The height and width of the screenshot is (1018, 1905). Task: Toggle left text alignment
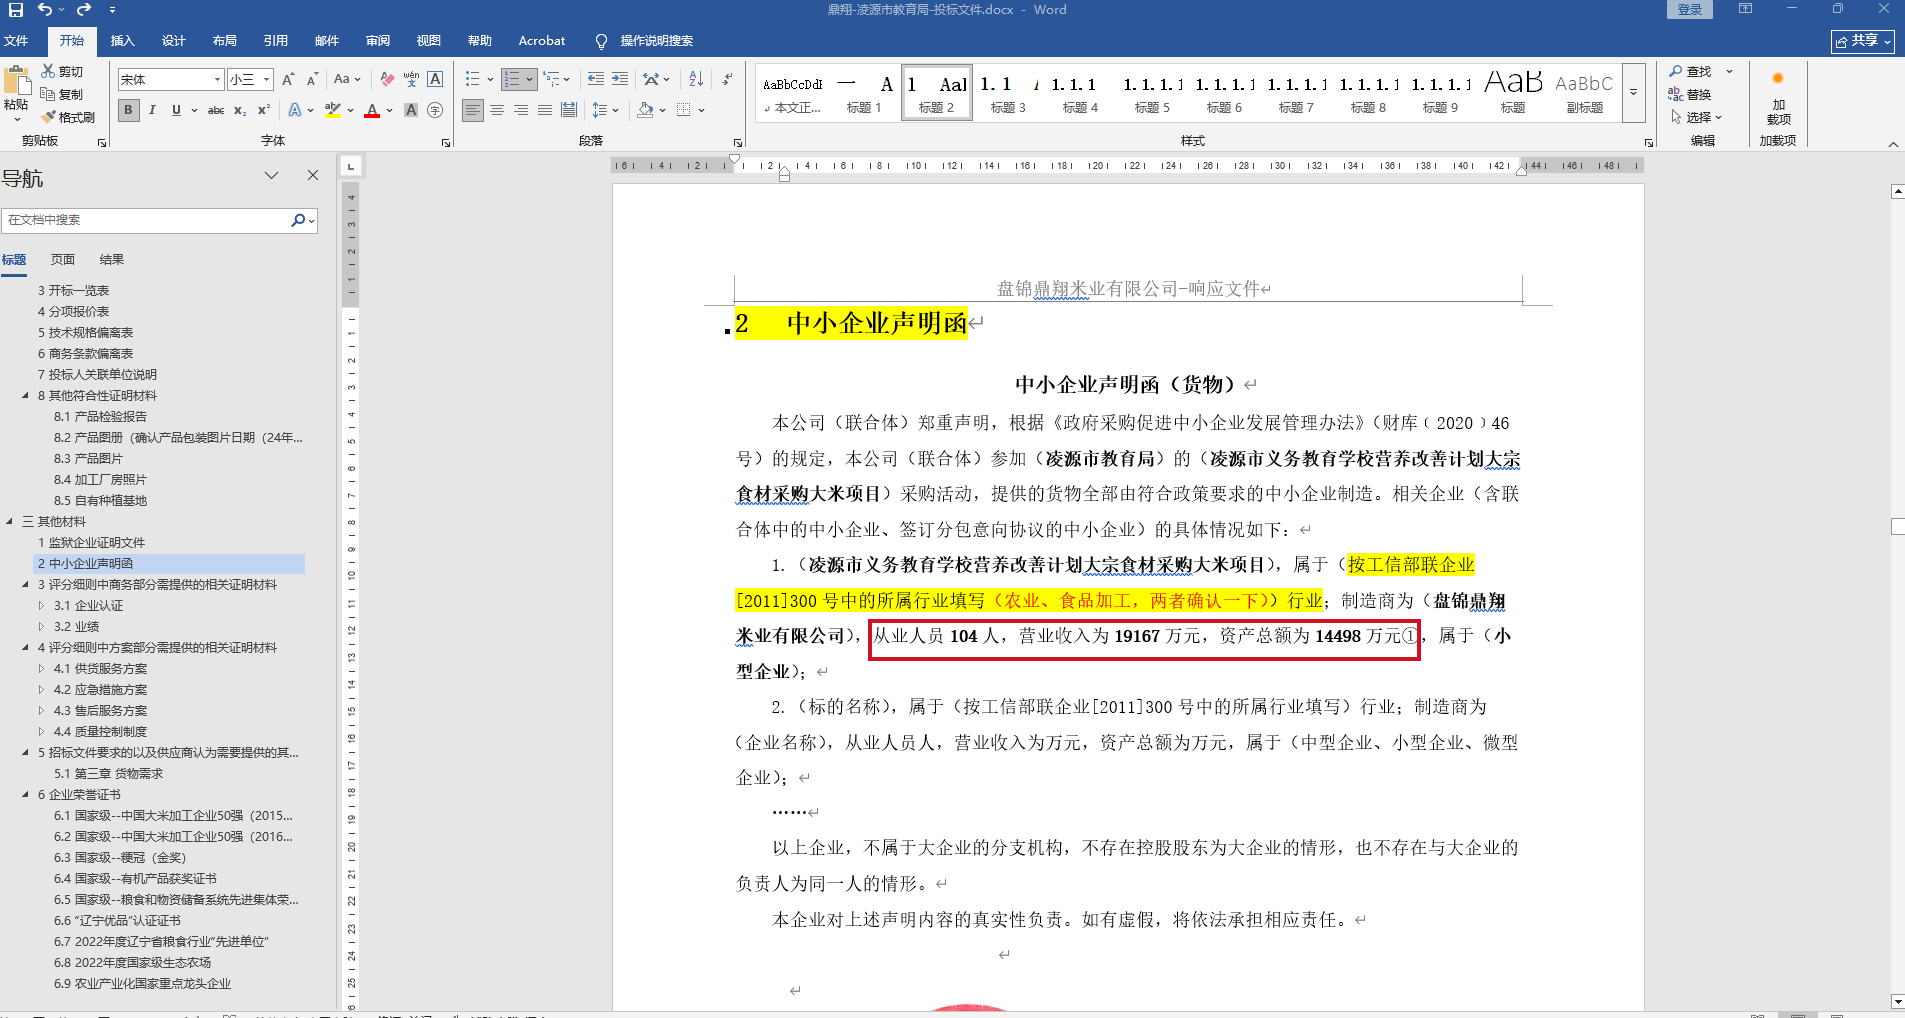click(473, 110)
